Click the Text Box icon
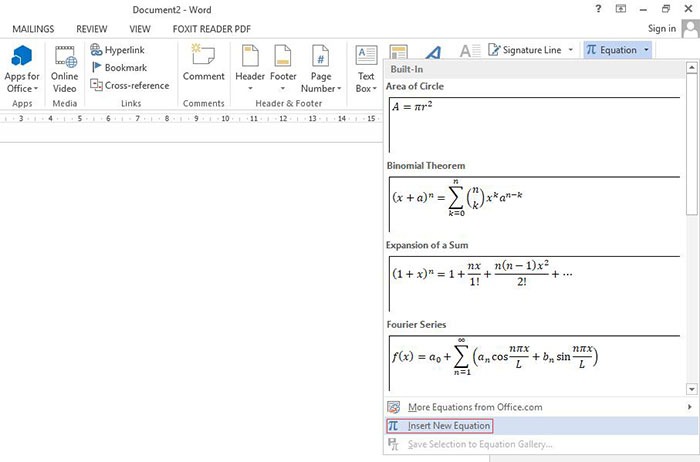The height and width of the screenshot is (462, 700). tap(366, 66)
